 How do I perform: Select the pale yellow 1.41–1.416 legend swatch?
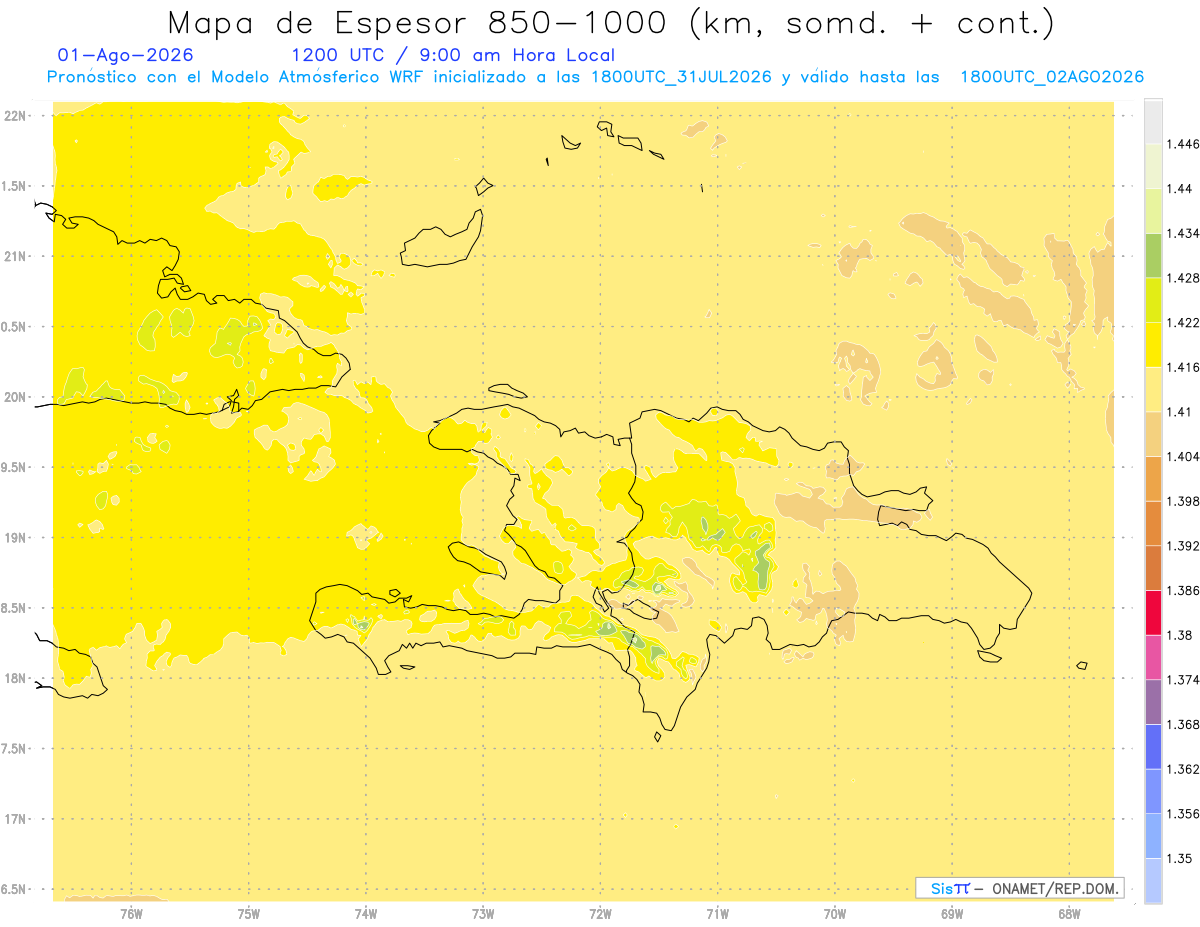coord(1153,390)
